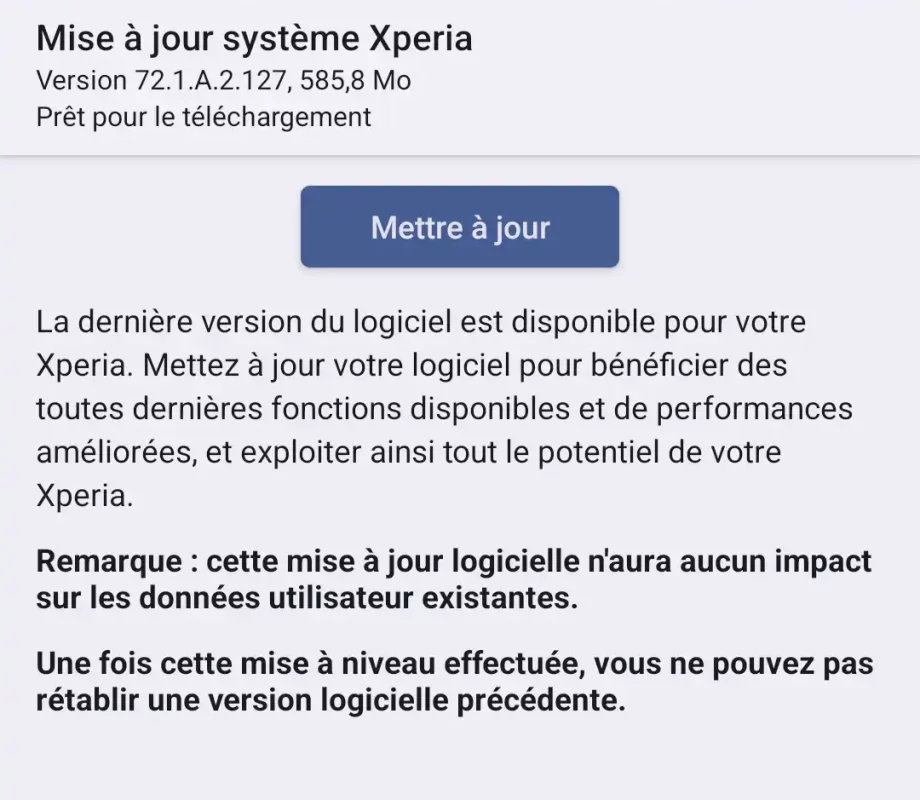Click the line 'sur les données utilisateur existantes.'
The image size is (920, 800).
(308, 600)
